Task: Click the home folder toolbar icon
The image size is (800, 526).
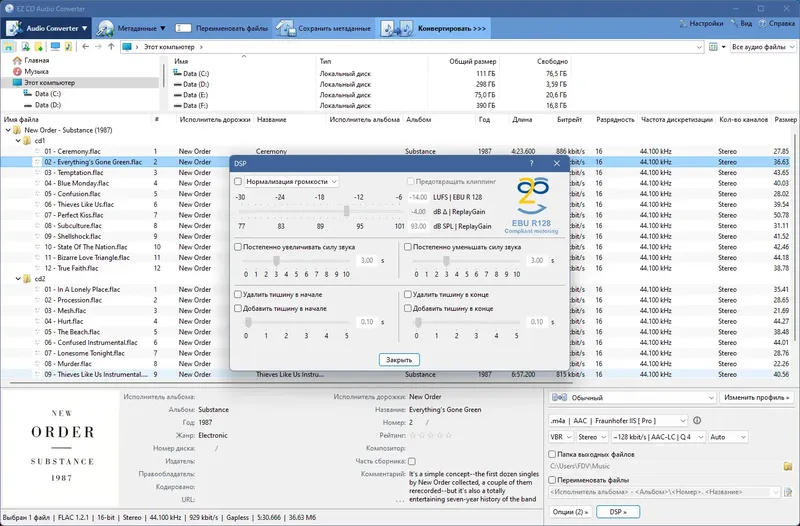Action: click(9, 47)
